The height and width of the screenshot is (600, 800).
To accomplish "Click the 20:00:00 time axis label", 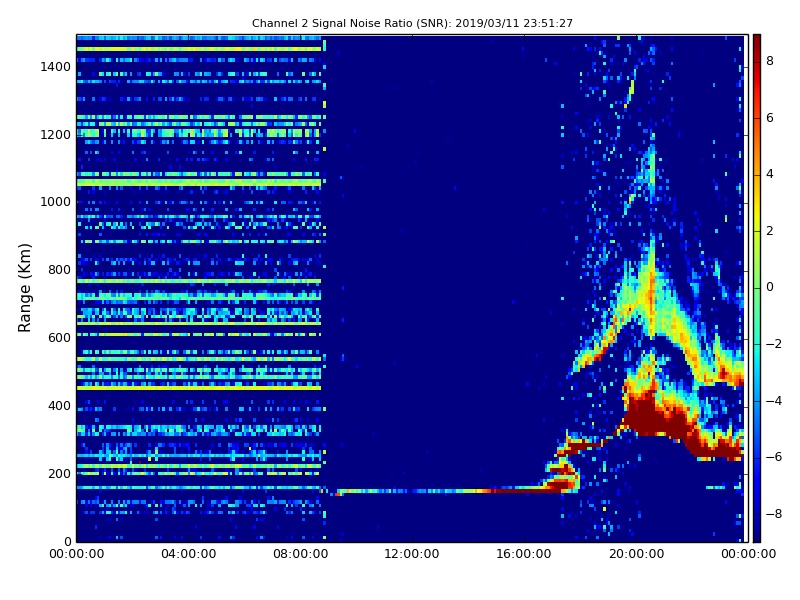I will (x=636, y=554).
